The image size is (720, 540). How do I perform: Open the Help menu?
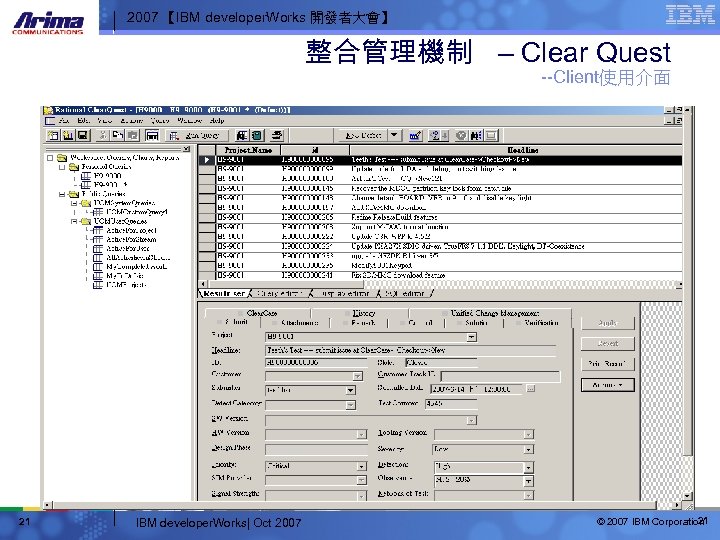(x=216, y=121)
